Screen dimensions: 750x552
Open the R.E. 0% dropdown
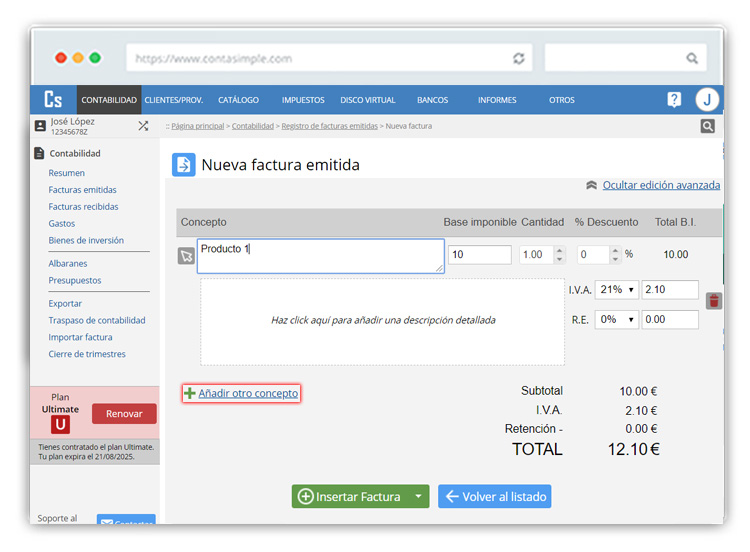coord(617,320)
